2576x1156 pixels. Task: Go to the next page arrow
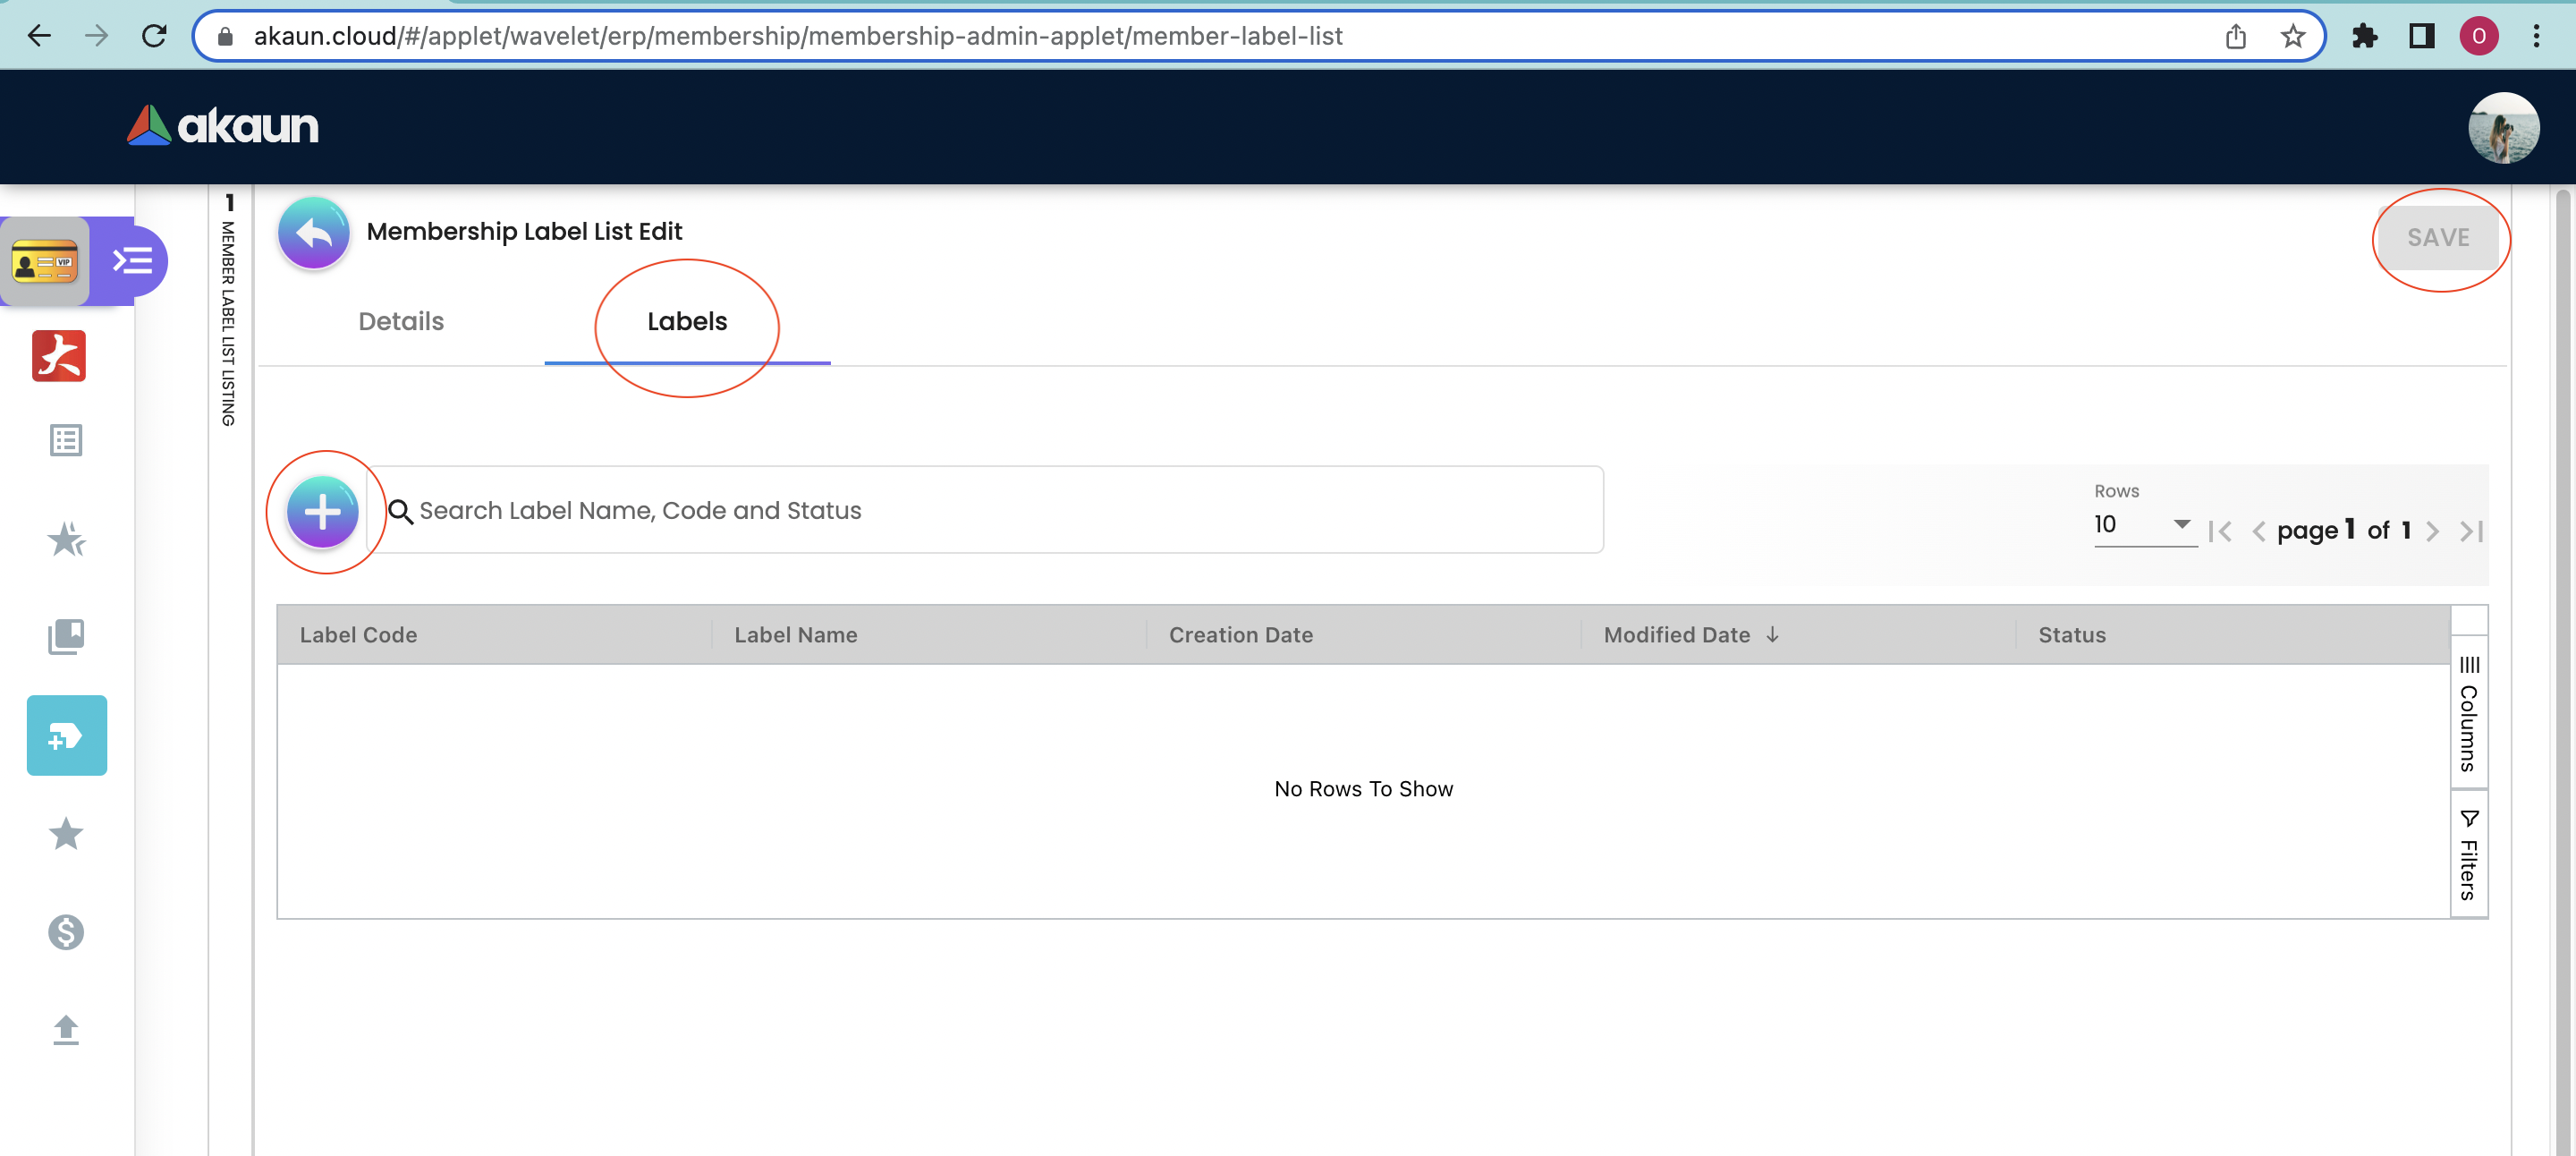click(x=2432, y=531)
